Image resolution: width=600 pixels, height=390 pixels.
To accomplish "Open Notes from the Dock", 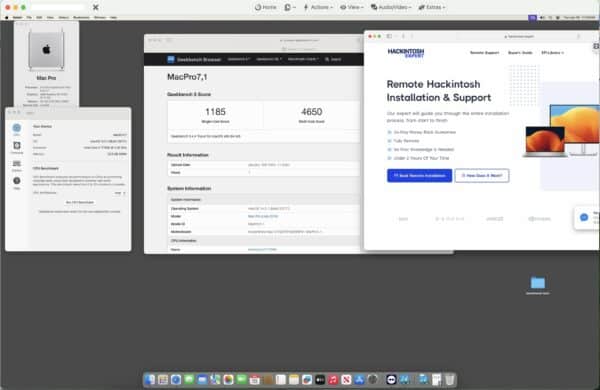I will (294, 379).
